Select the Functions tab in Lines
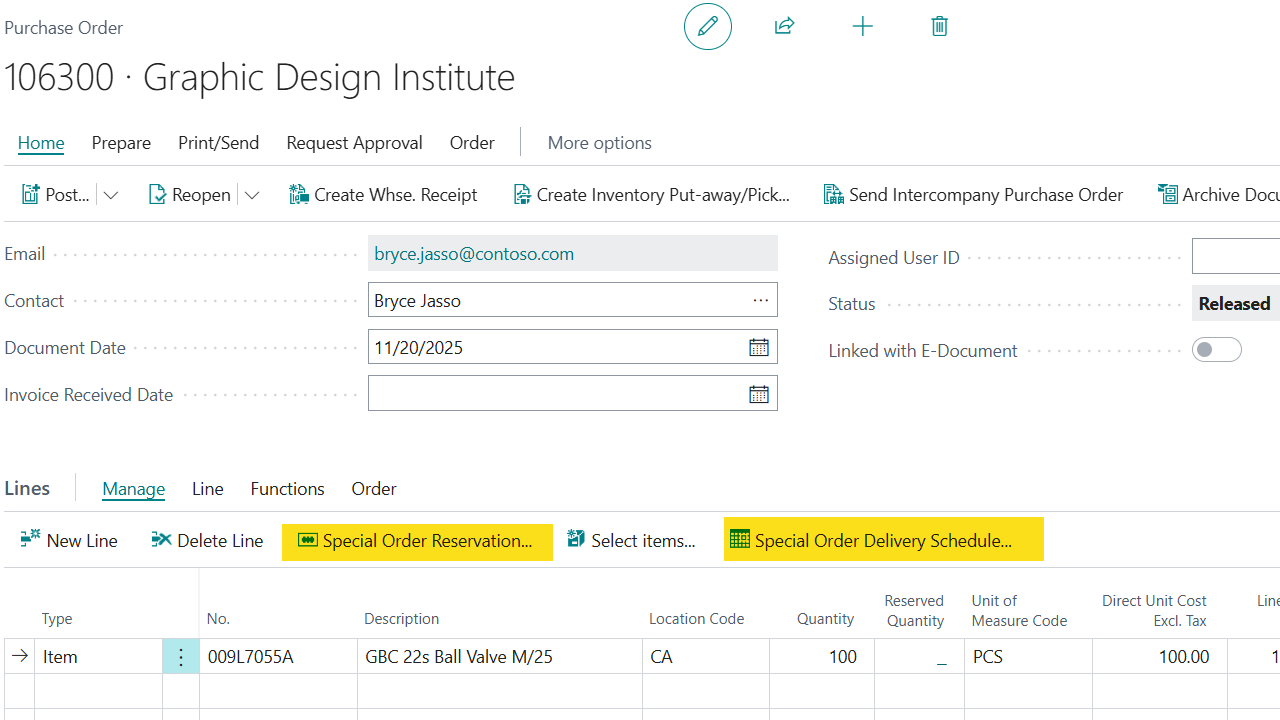Screen dimensions: 1280x720 [287, 489]
